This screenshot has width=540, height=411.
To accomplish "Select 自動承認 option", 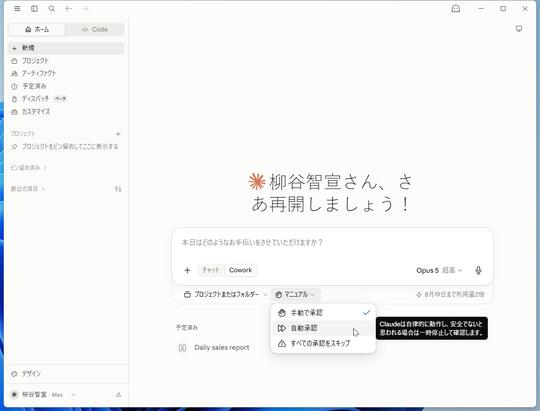I will coord(323,328).
